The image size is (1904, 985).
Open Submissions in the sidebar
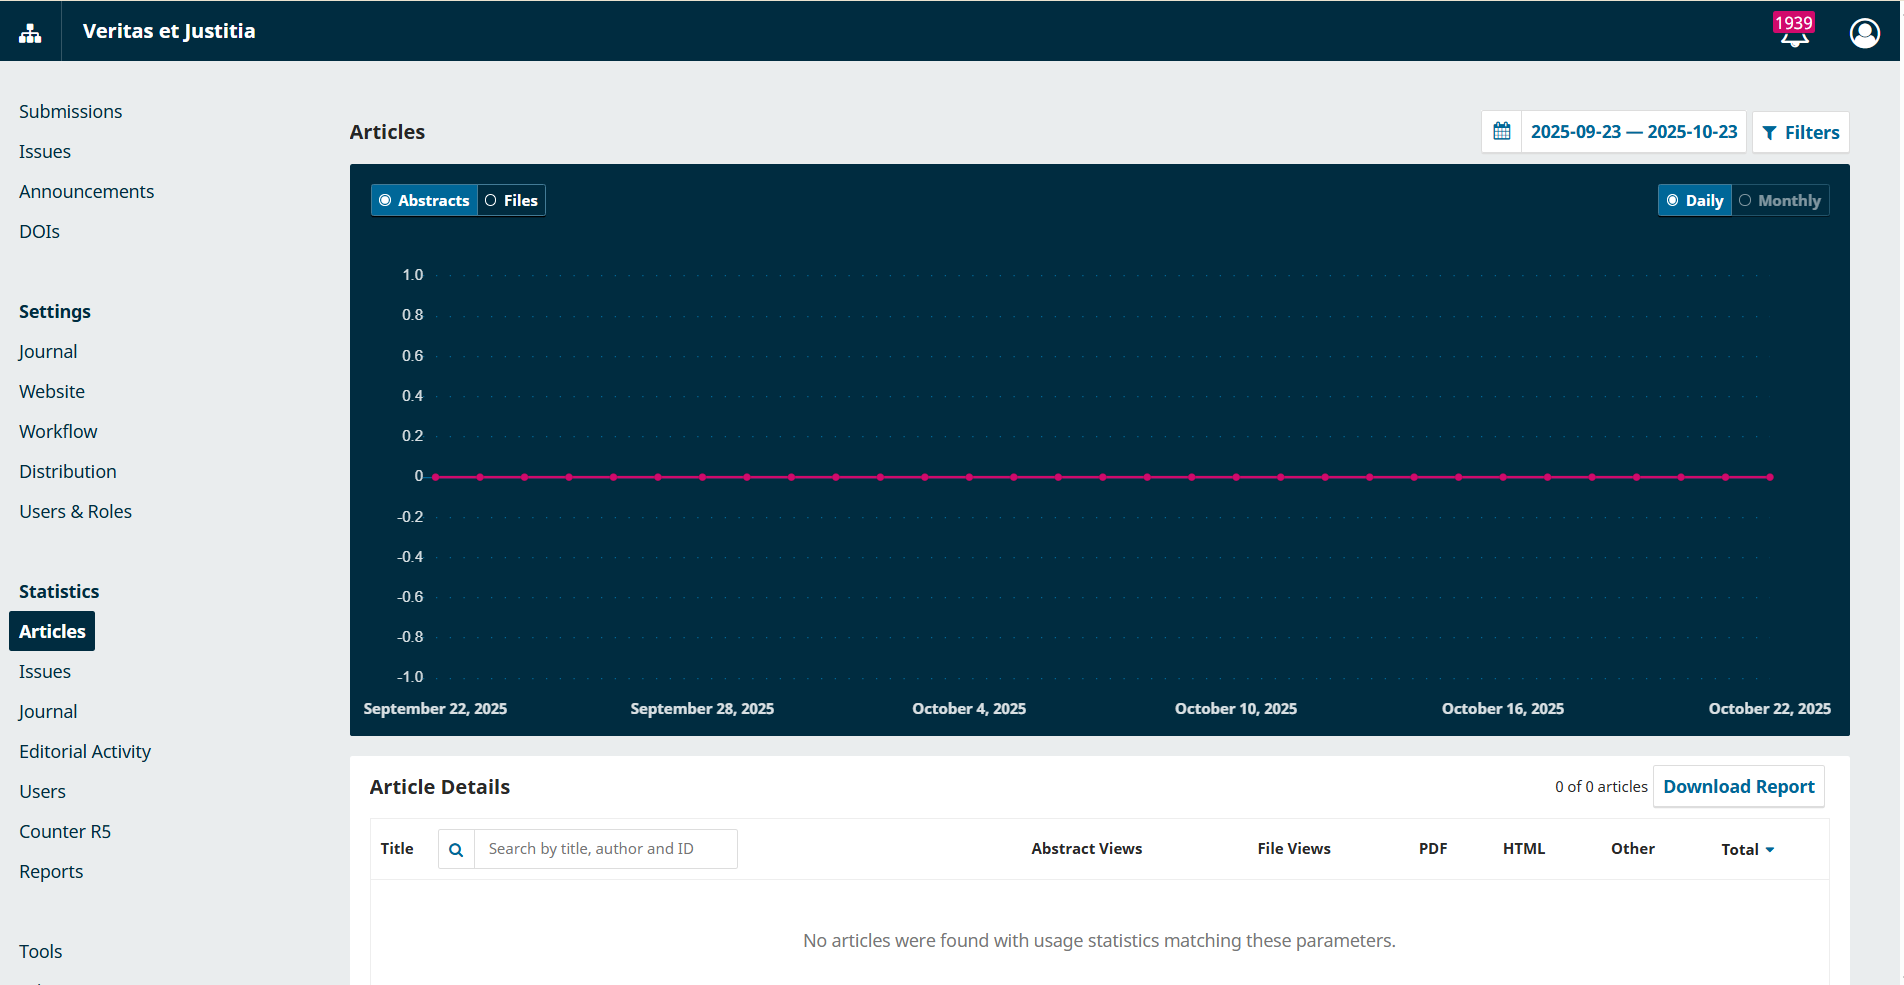(70, 112)
